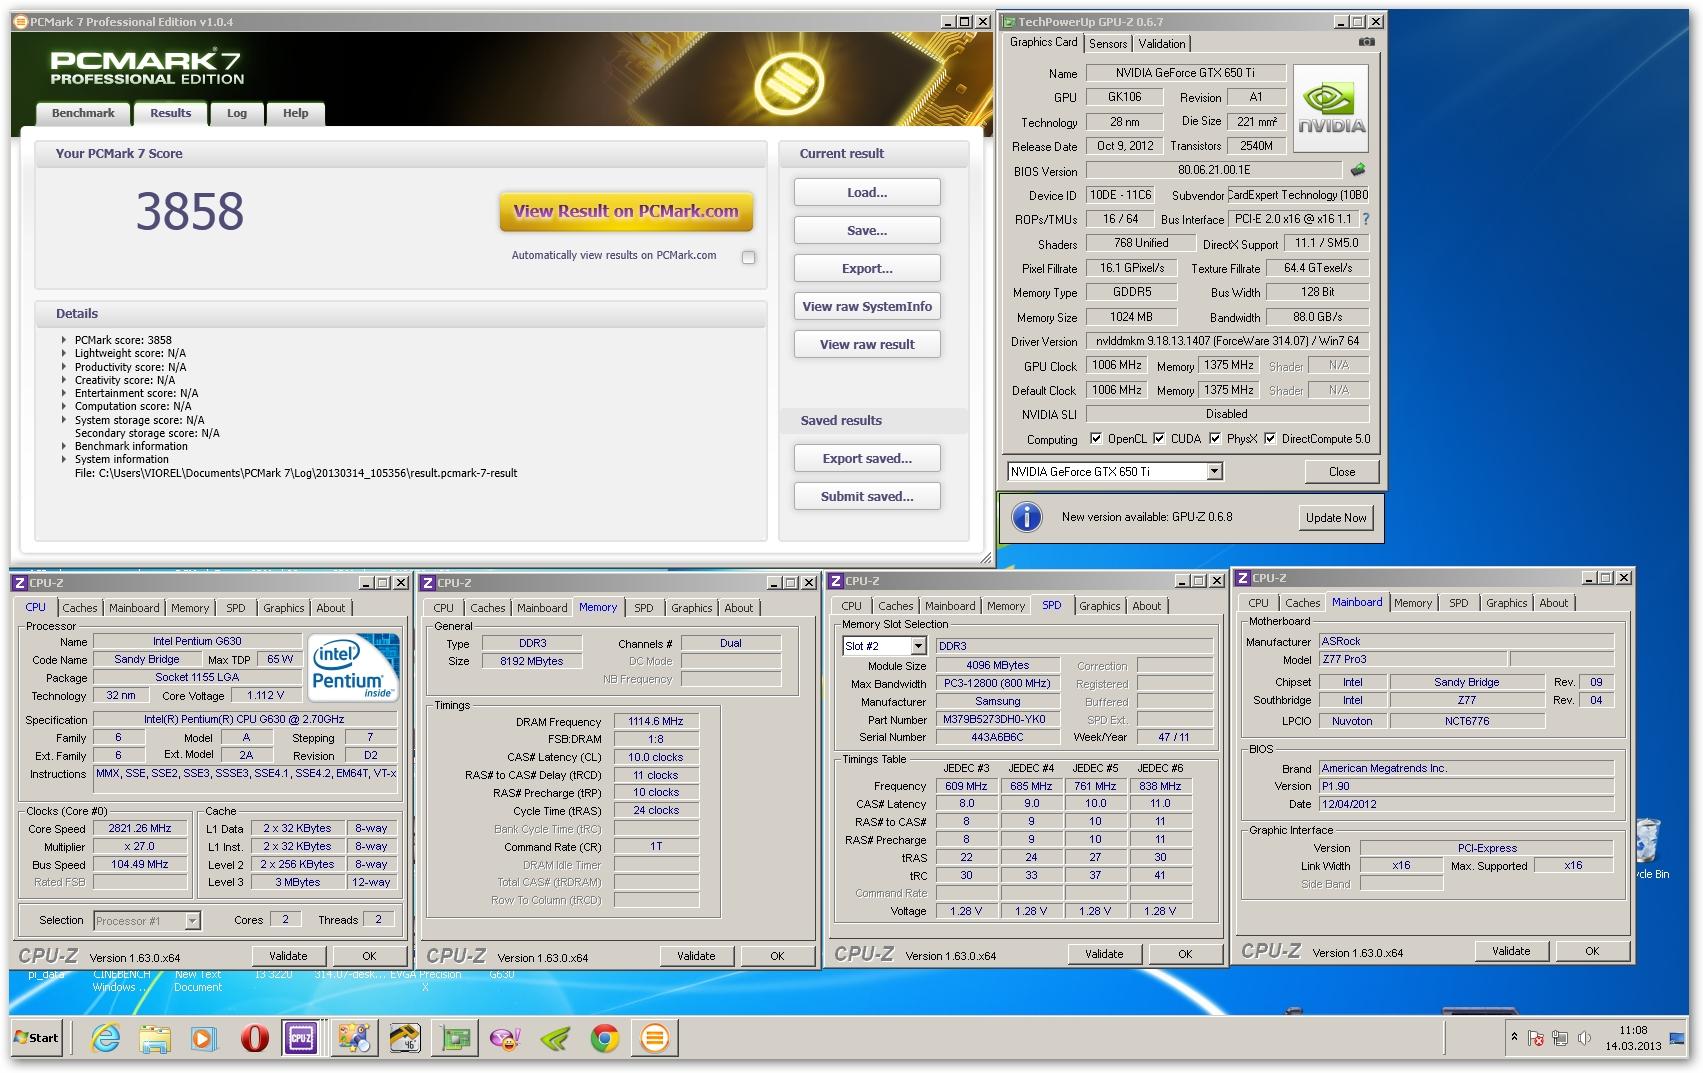The width and height of the screenshot is (1703, 1073).
Task: Open the GPU-Z graphics card selector dropdown
Action: 1214,471
